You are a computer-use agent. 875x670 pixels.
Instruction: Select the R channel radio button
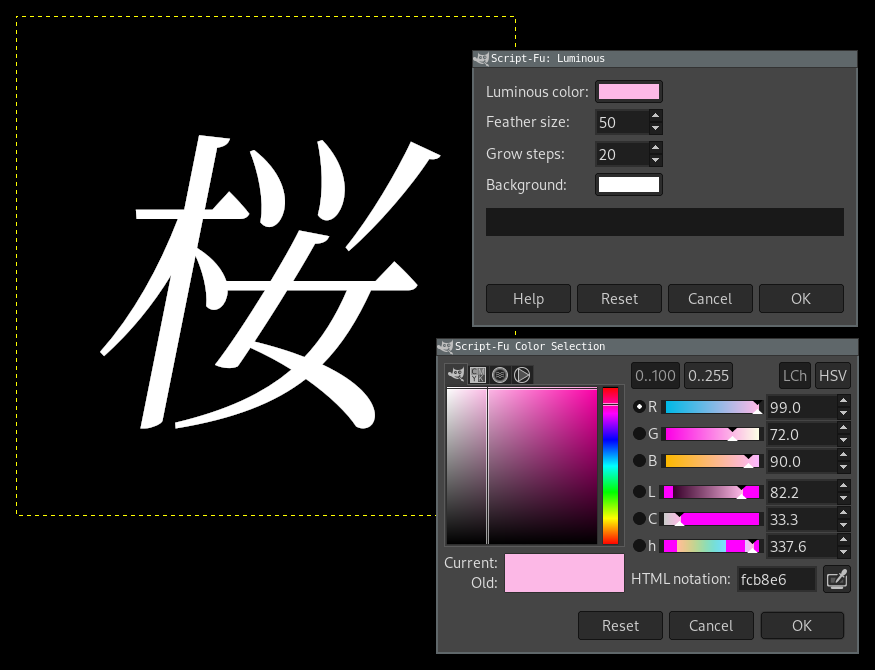(640, 407)
